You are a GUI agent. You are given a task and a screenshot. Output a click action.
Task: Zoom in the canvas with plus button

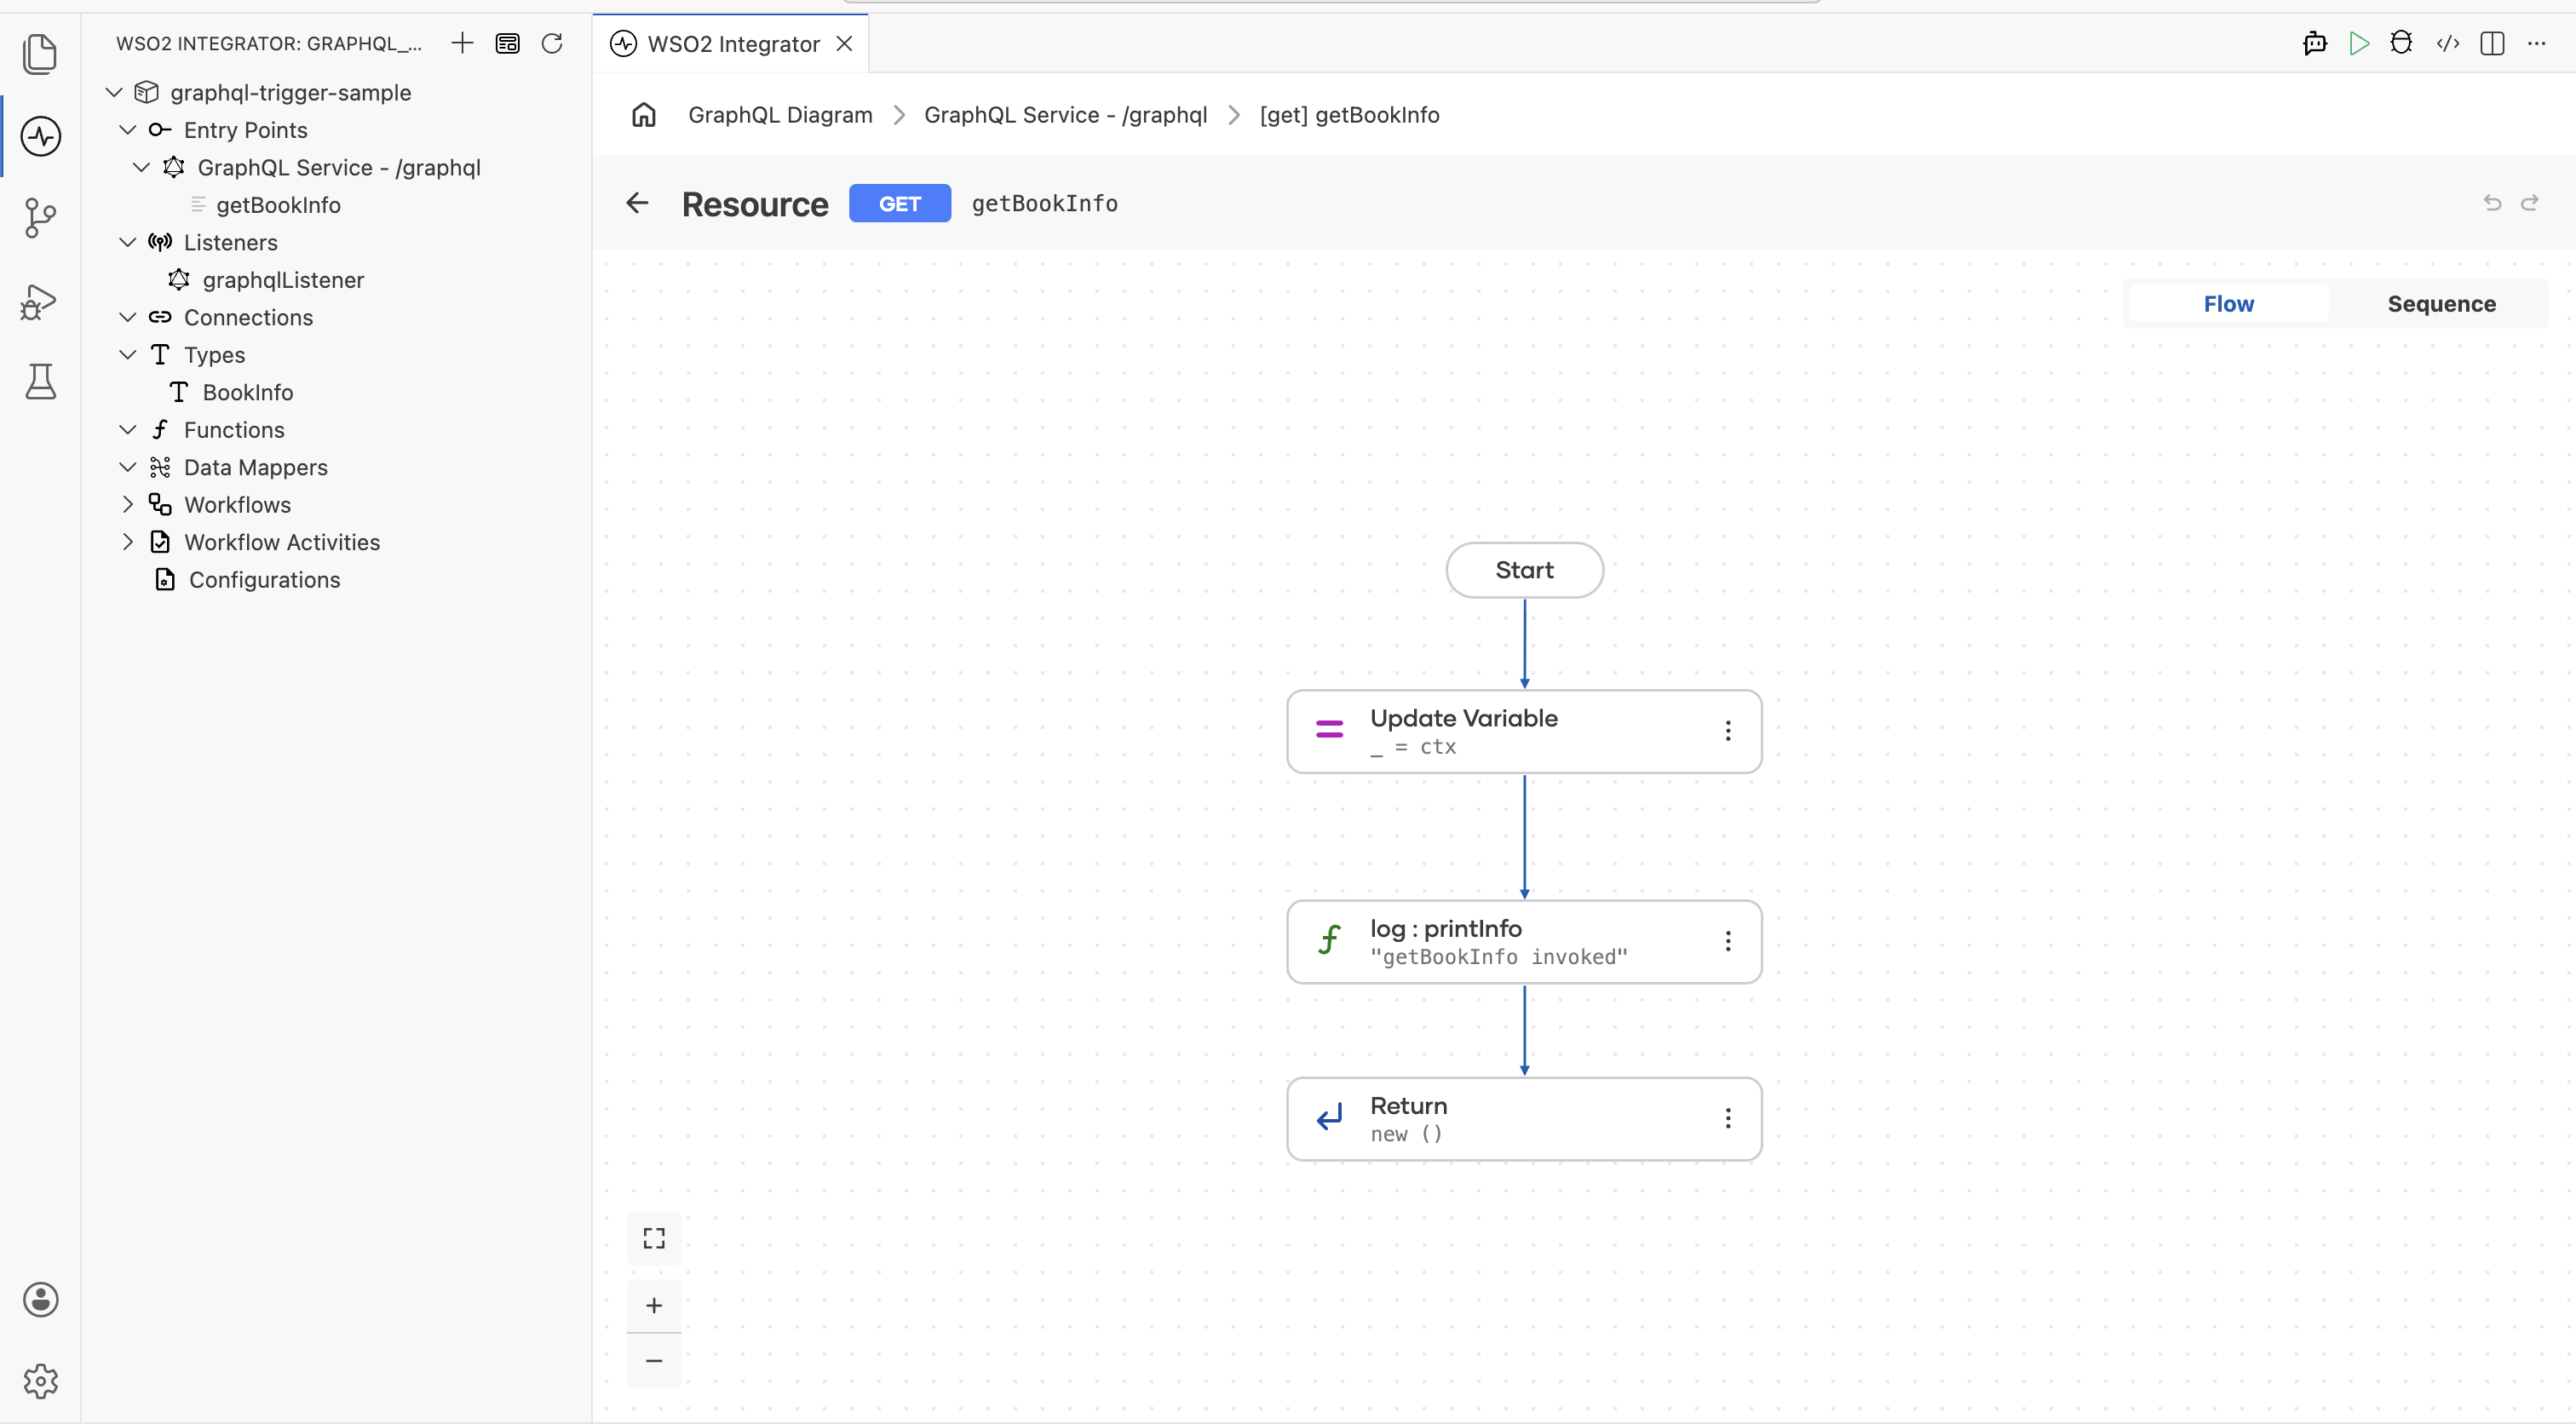click(654, 1305)
